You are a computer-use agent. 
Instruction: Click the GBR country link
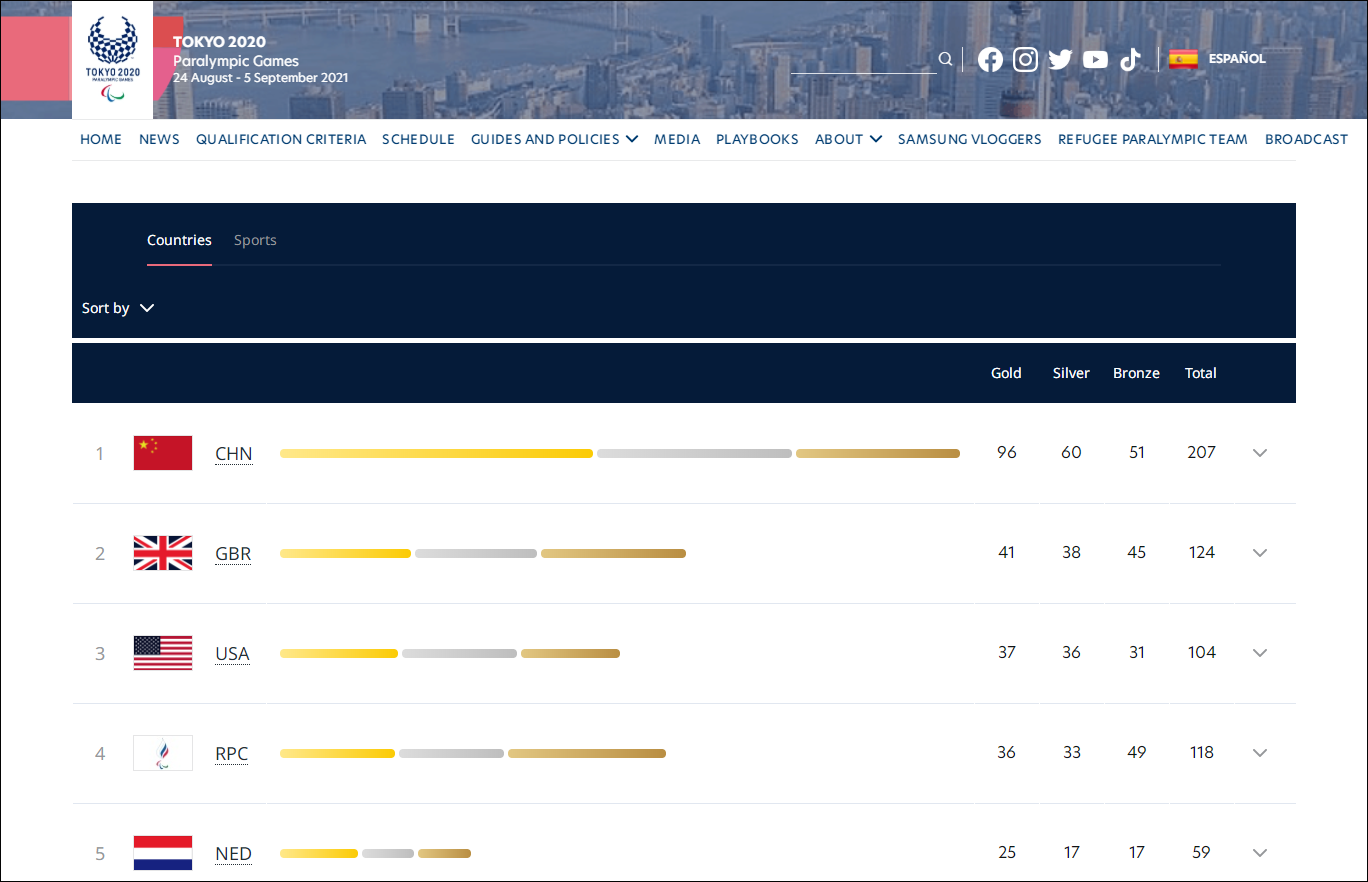tap(233, 554)
